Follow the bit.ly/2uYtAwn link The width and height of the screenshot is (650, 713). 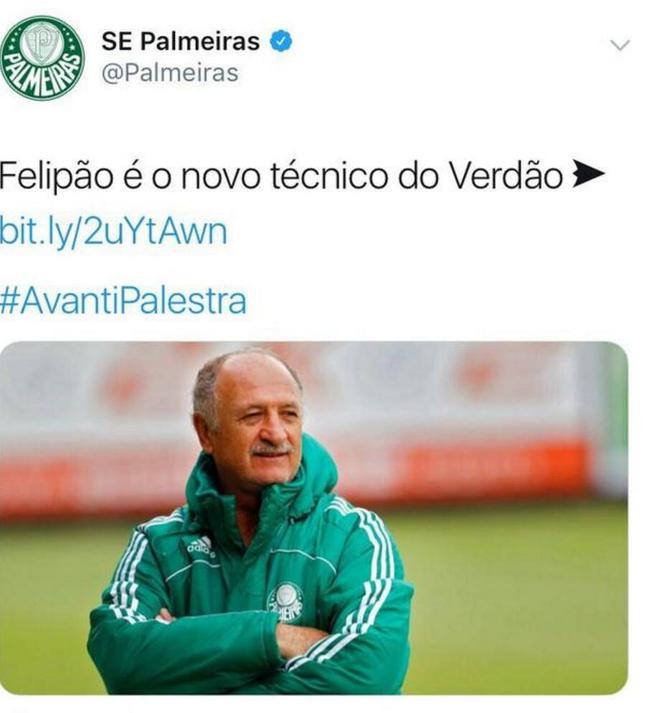[x=113, y=233]
